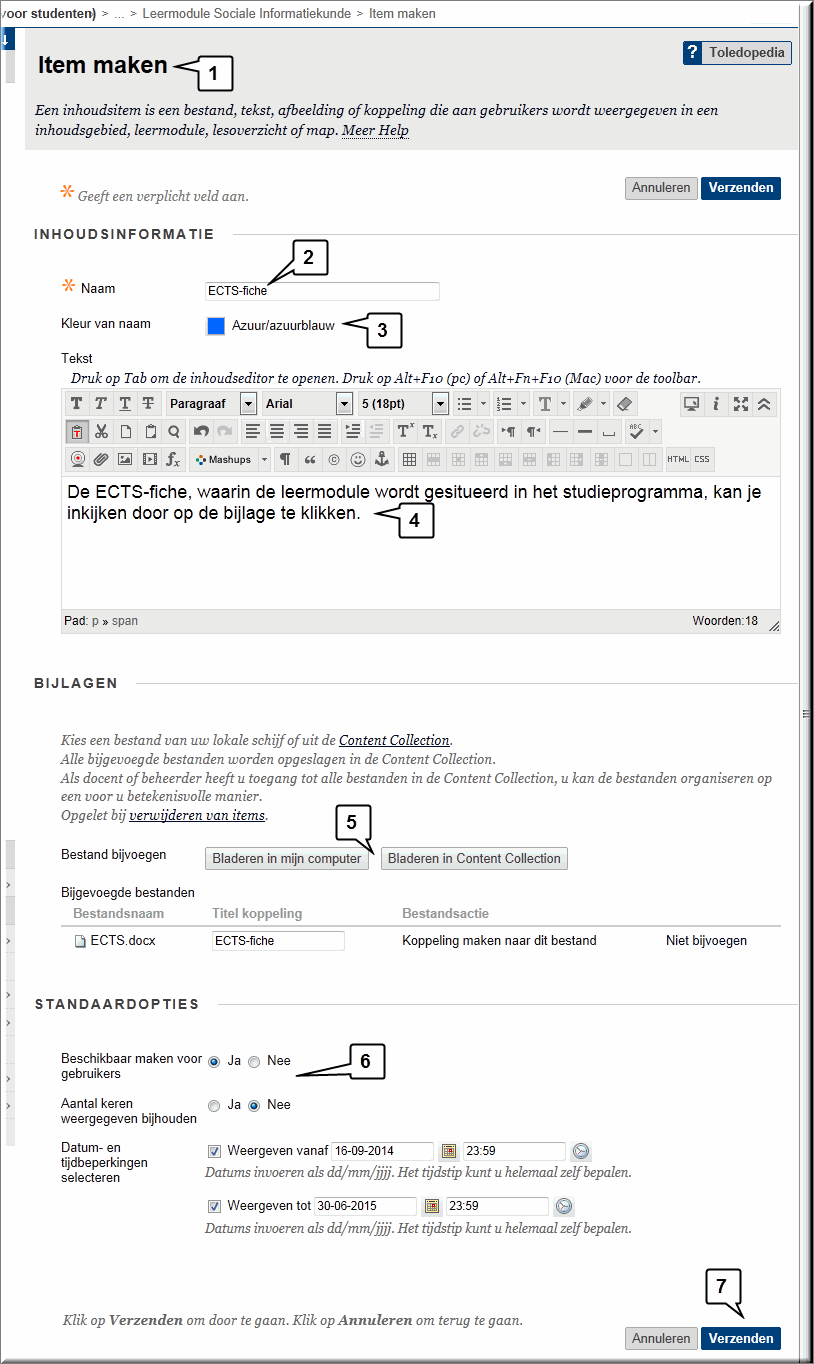Open clock time picker for Weergeven tot
The width and height of the screenshot is (814, 1364).
click(564, 1206)
